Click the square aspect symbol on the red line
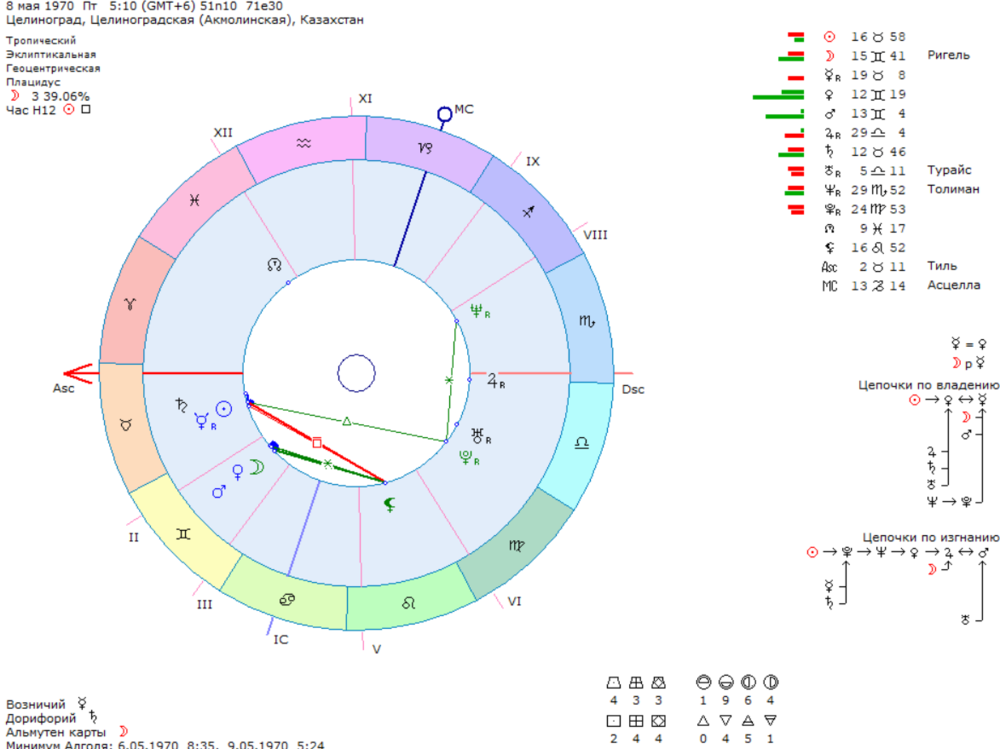The image size is (1000, 749). tap(317, 443)
